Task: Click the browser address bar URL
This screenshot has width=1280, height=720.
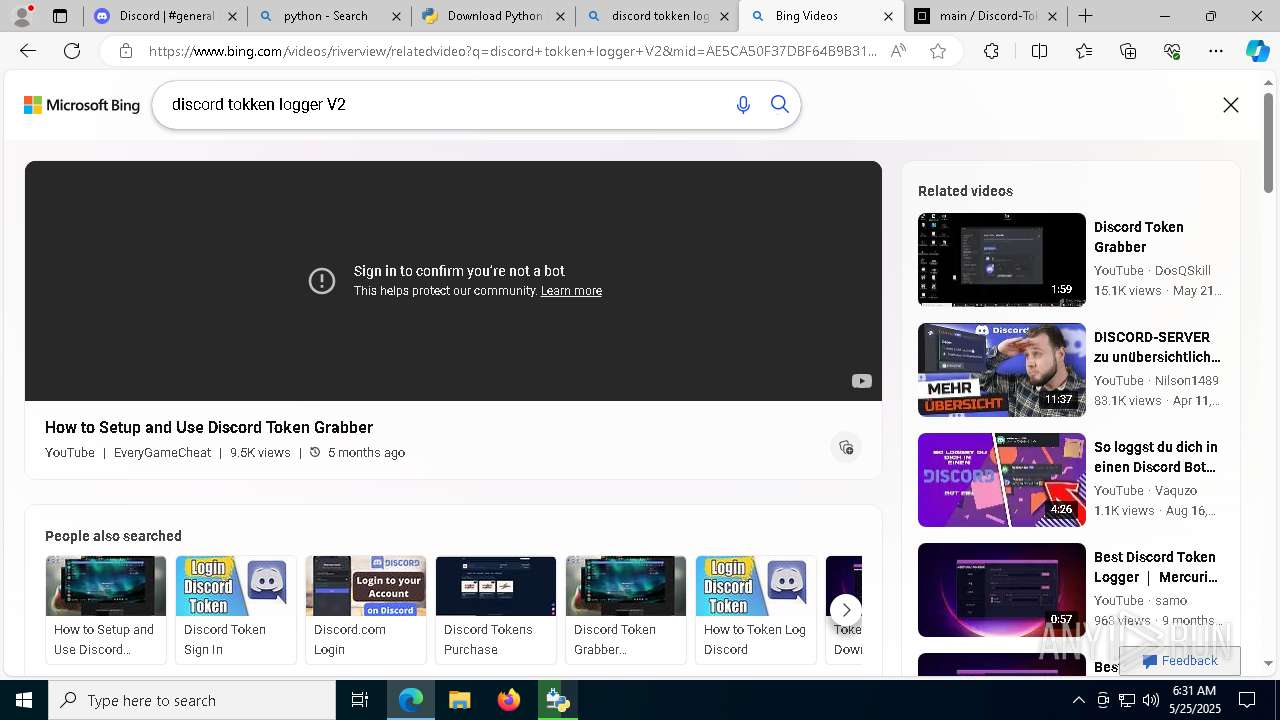Action: click(512, 51)
